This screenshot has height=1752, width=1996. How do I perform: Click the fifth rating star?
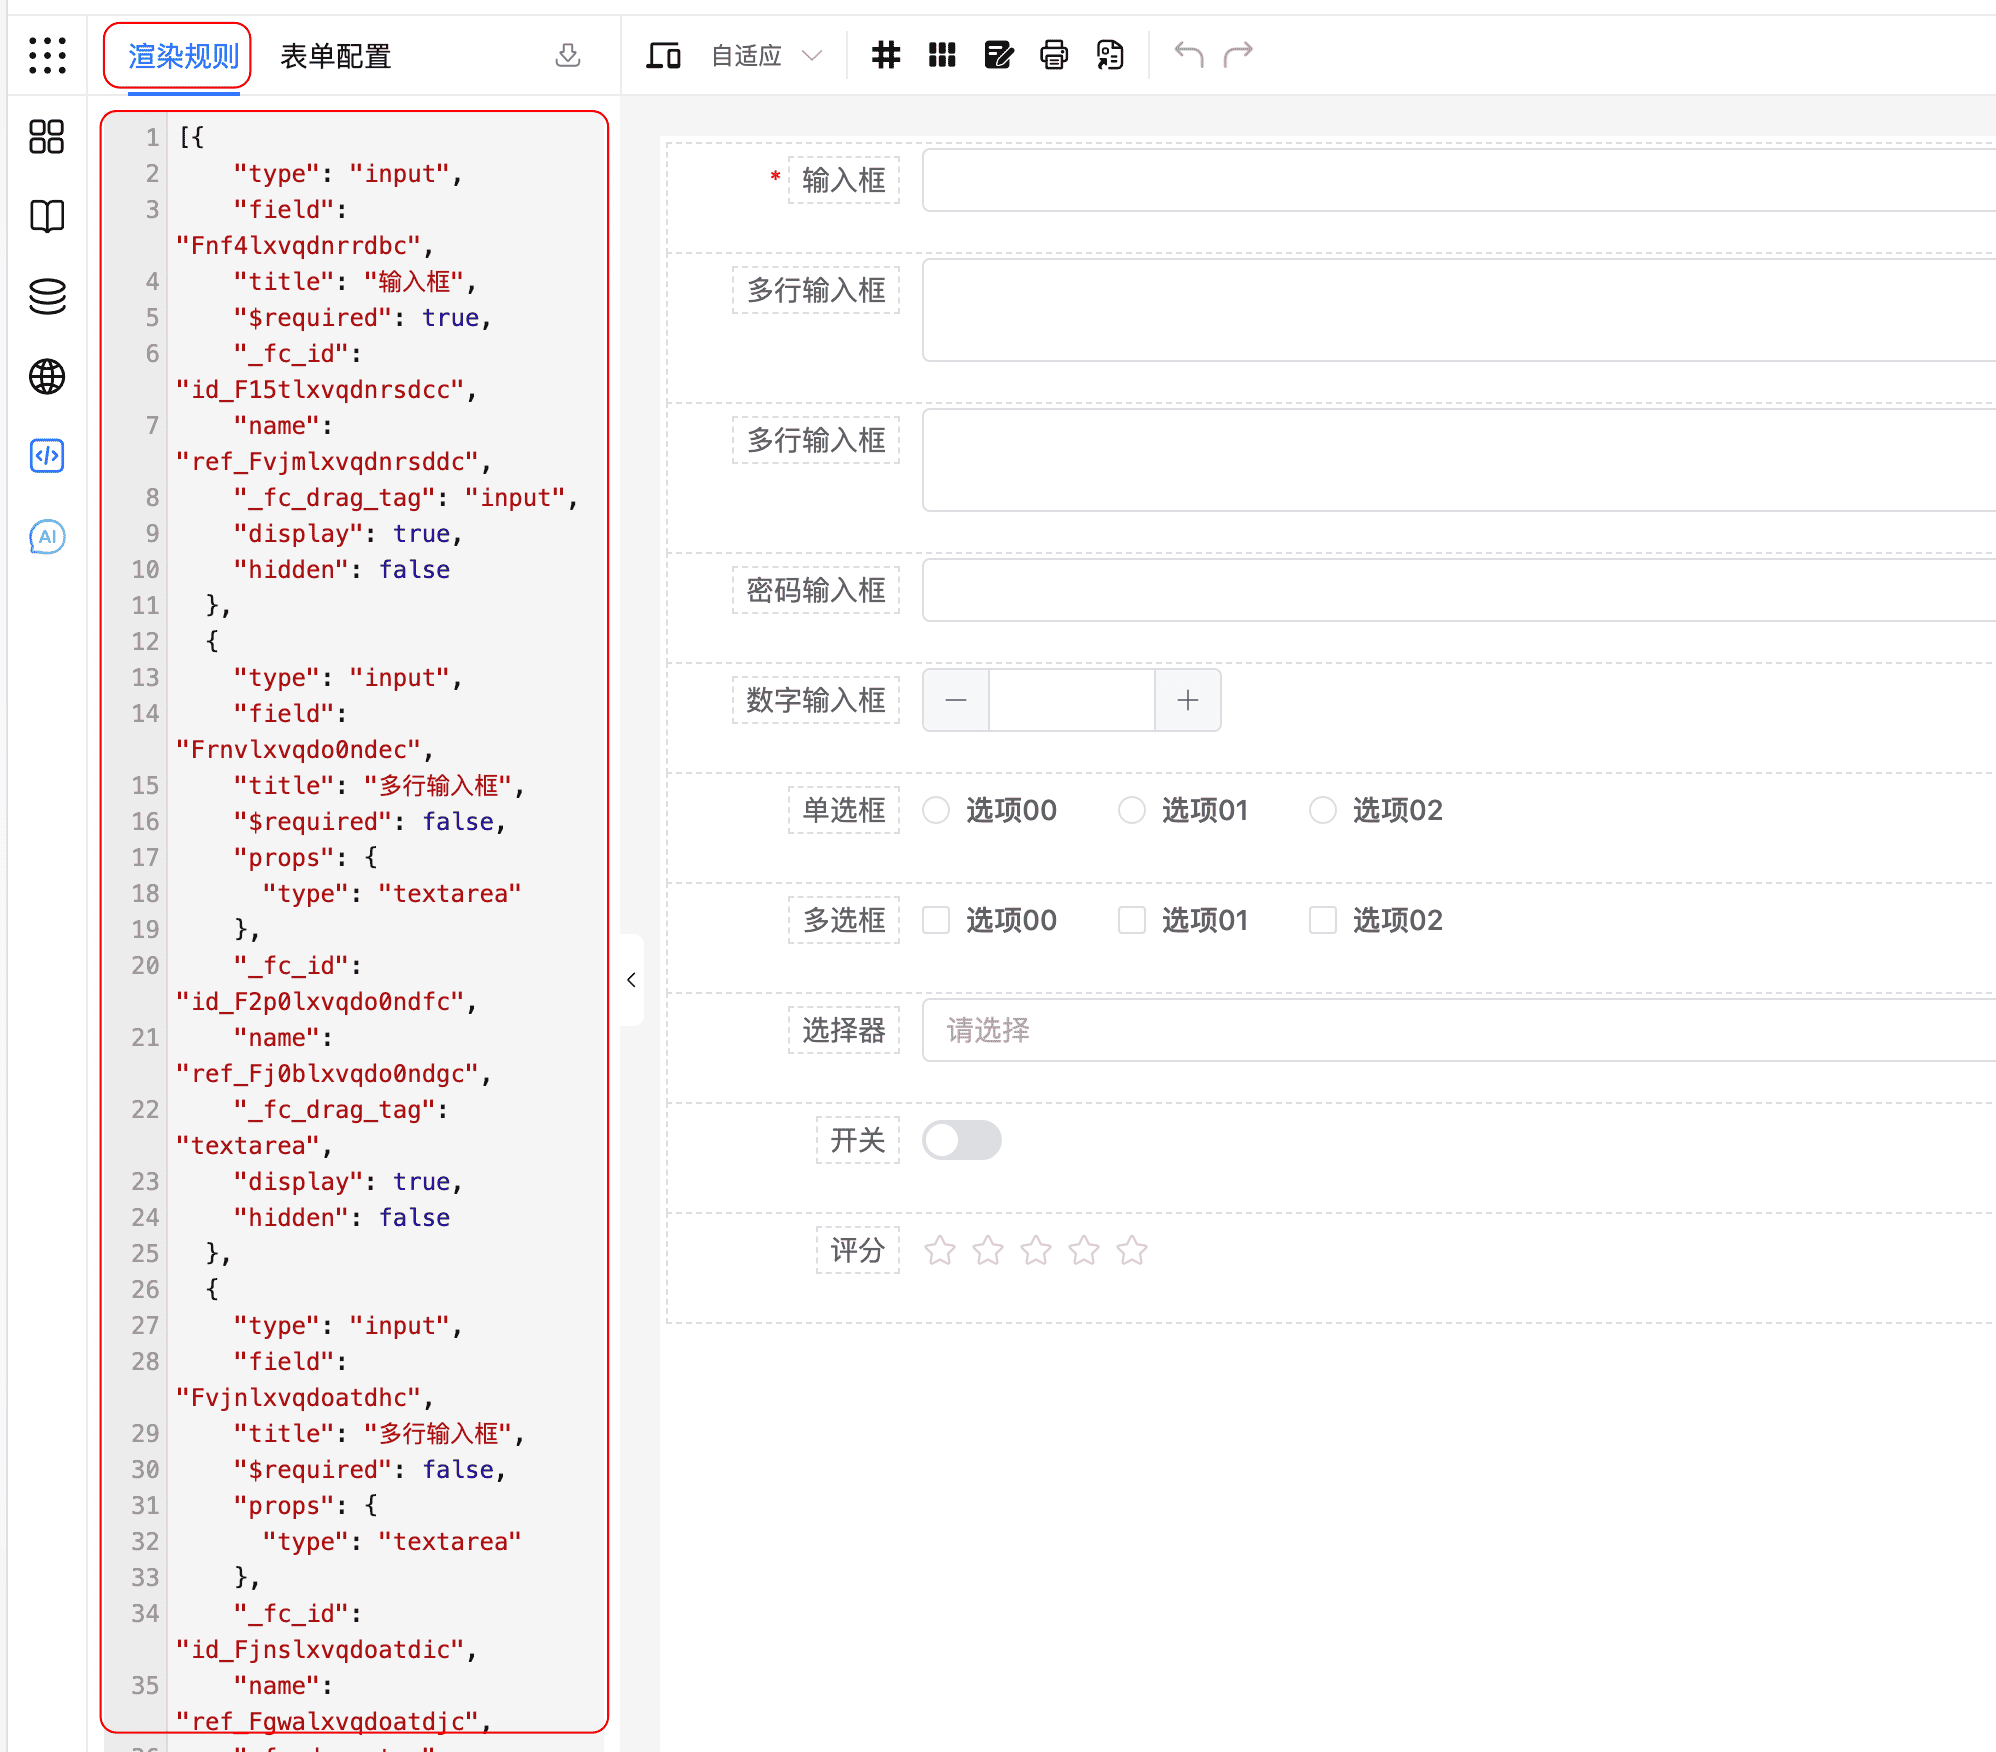coord(1131,1250)
